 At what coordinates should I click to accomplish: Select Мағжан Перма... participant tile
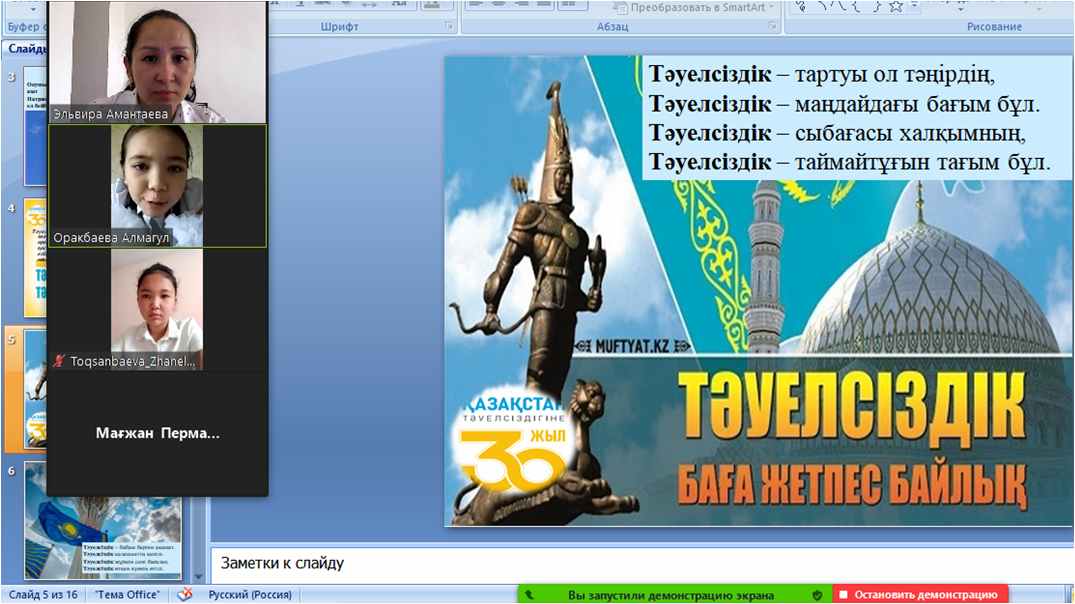click(157, 433)
